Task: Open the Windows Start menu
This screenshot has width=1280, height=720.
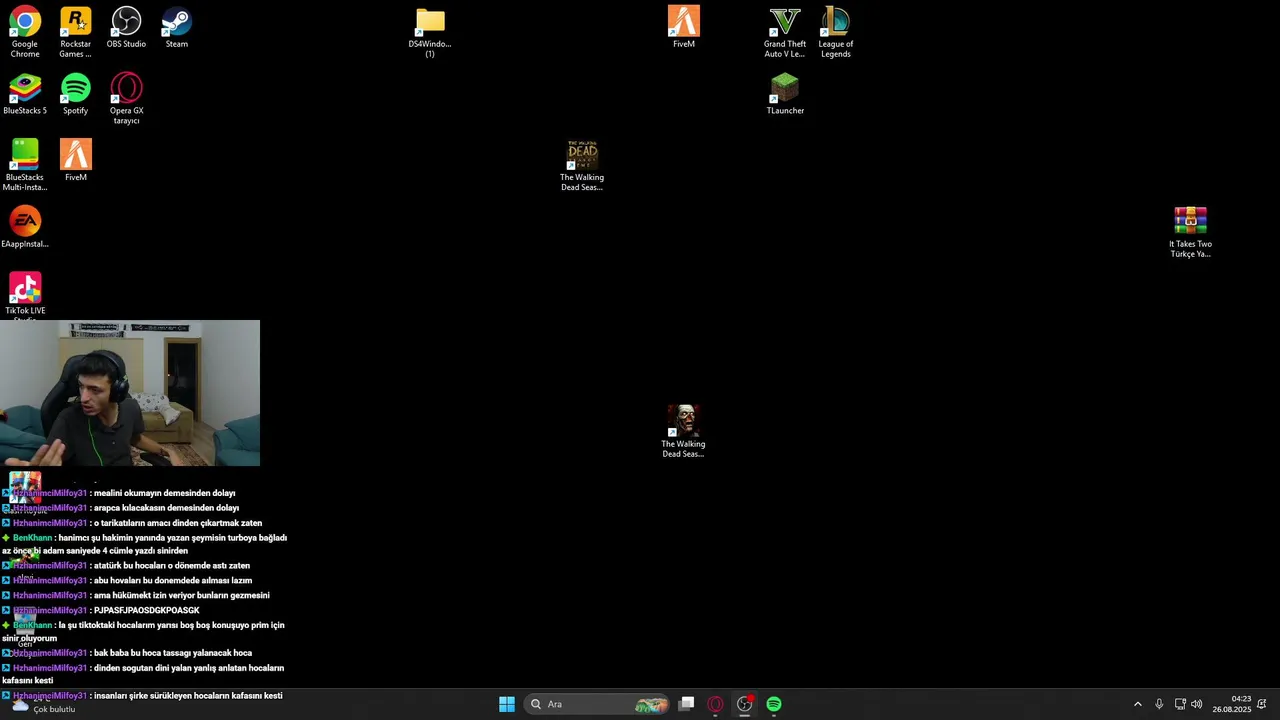Action: coord(507,704)
